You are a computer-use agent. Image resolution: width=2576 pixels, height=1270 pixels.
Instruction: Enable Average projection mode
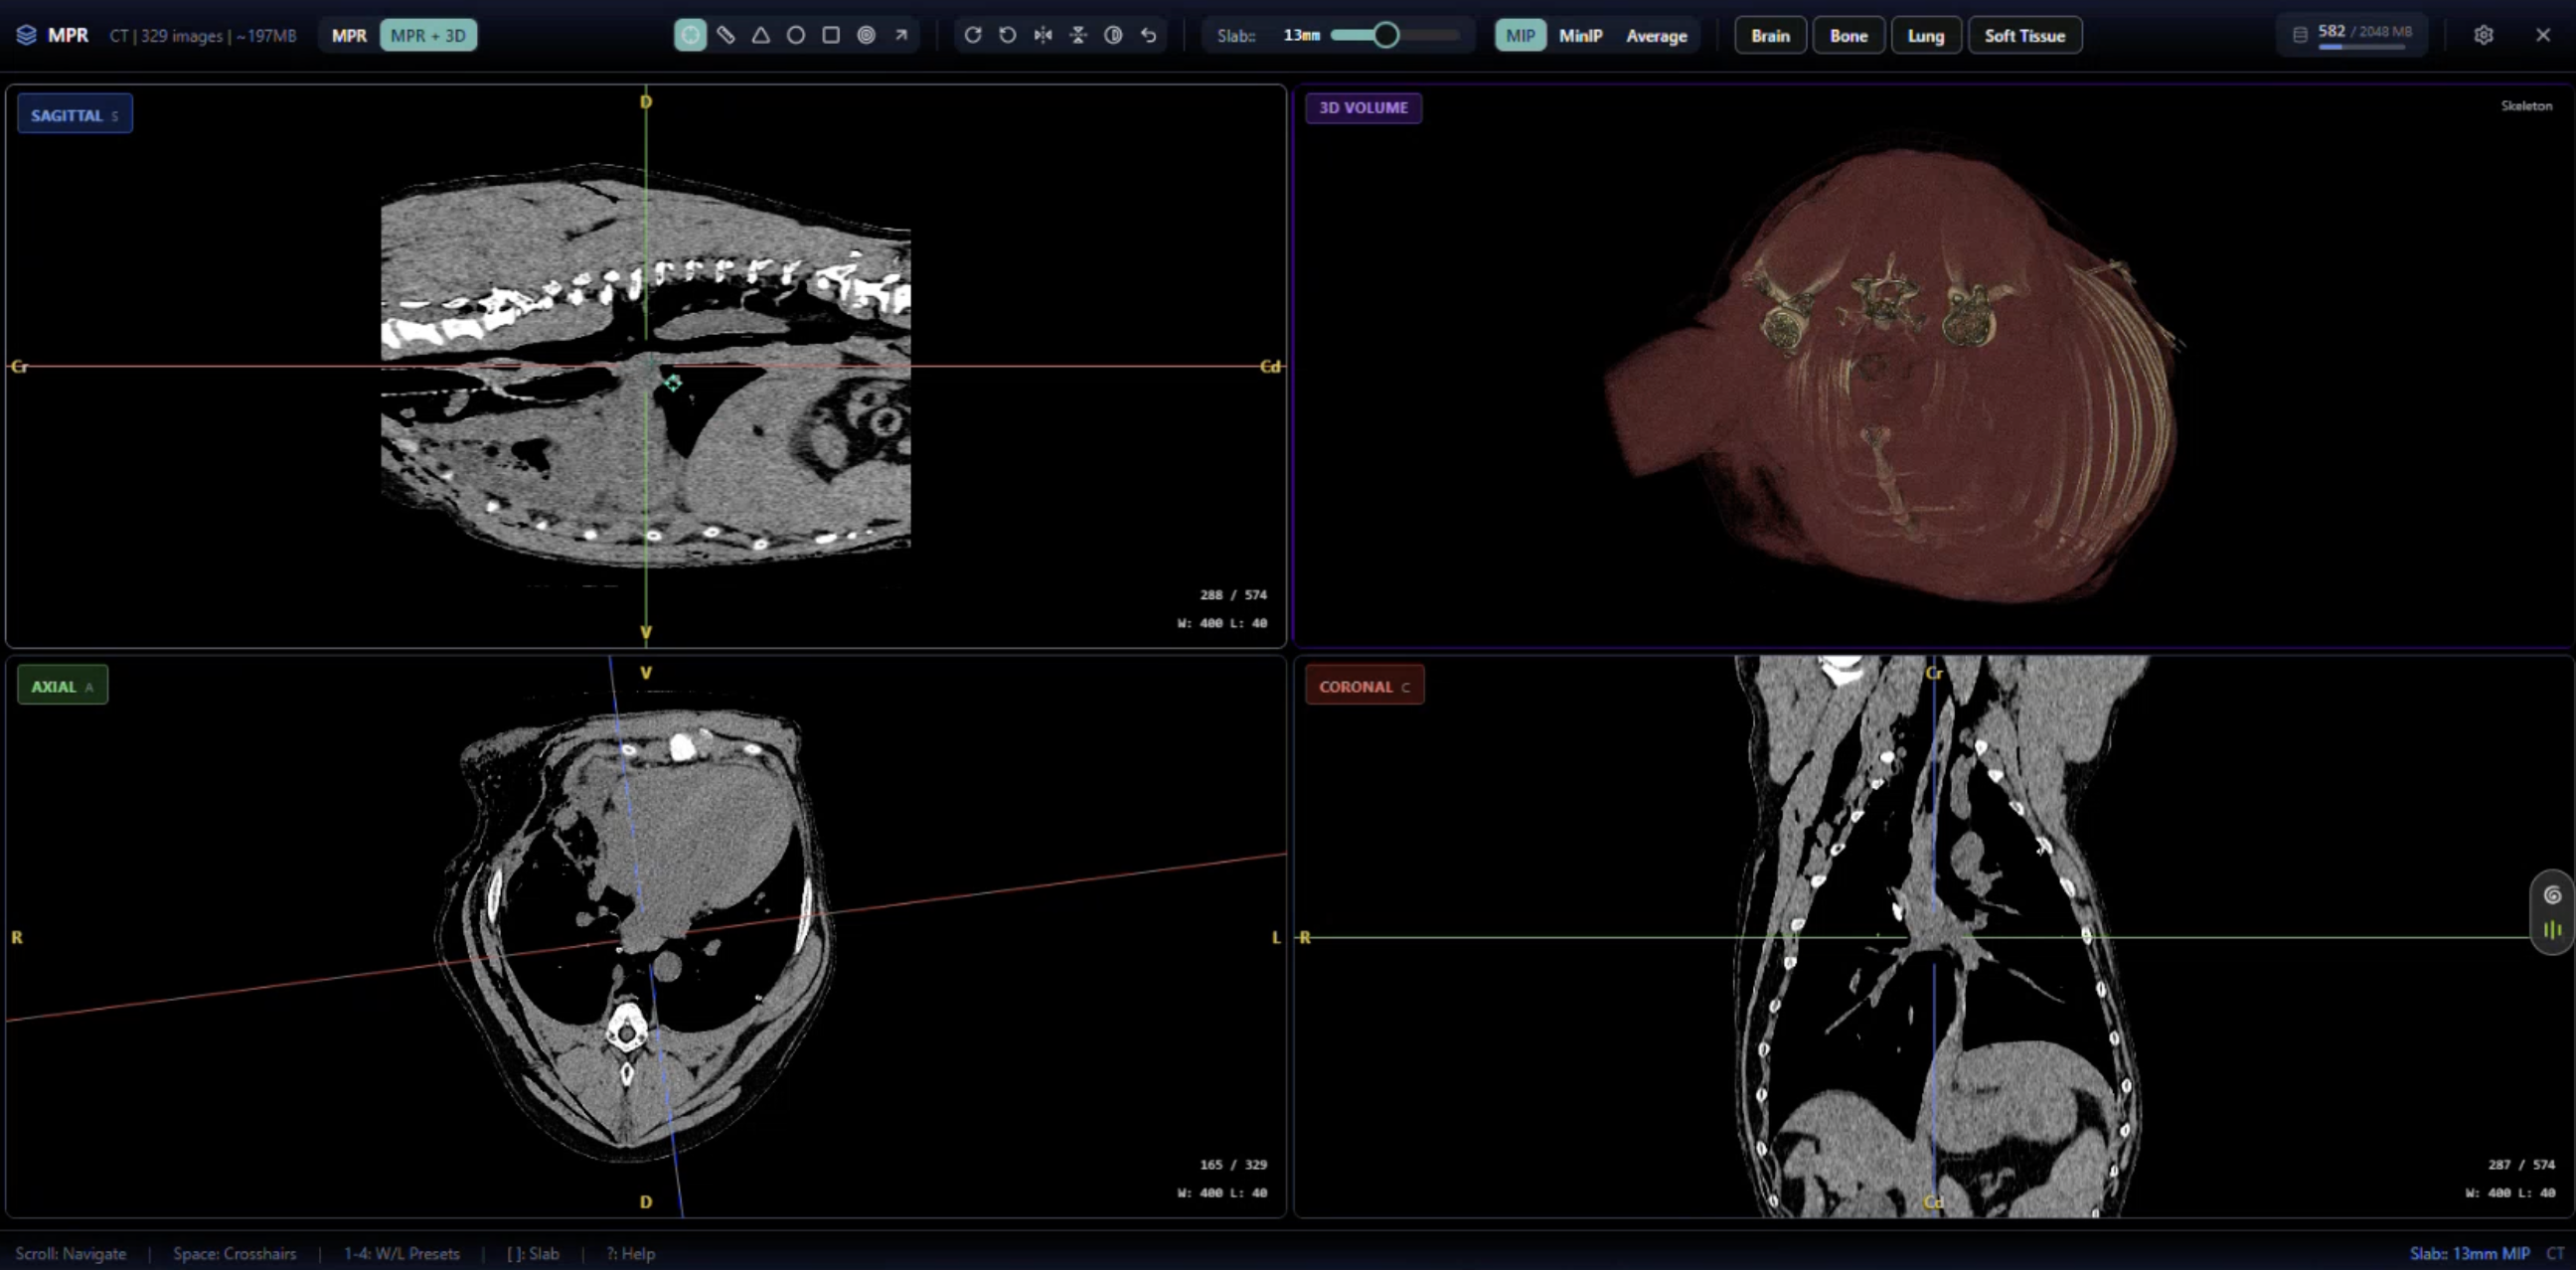pos(1656,36)
